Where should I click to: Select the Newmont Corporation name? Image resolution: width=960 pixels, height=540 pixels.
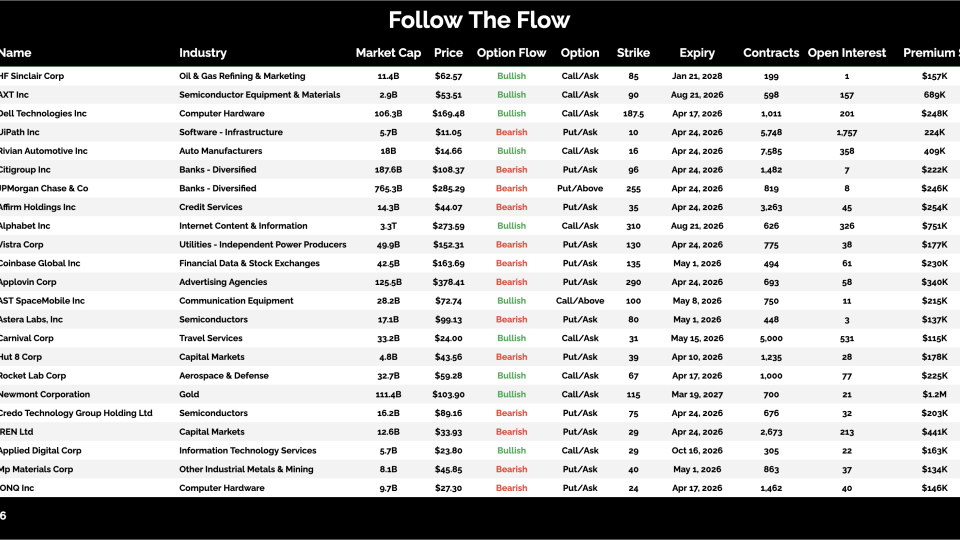pyautogui.click(x=45, y=395)
